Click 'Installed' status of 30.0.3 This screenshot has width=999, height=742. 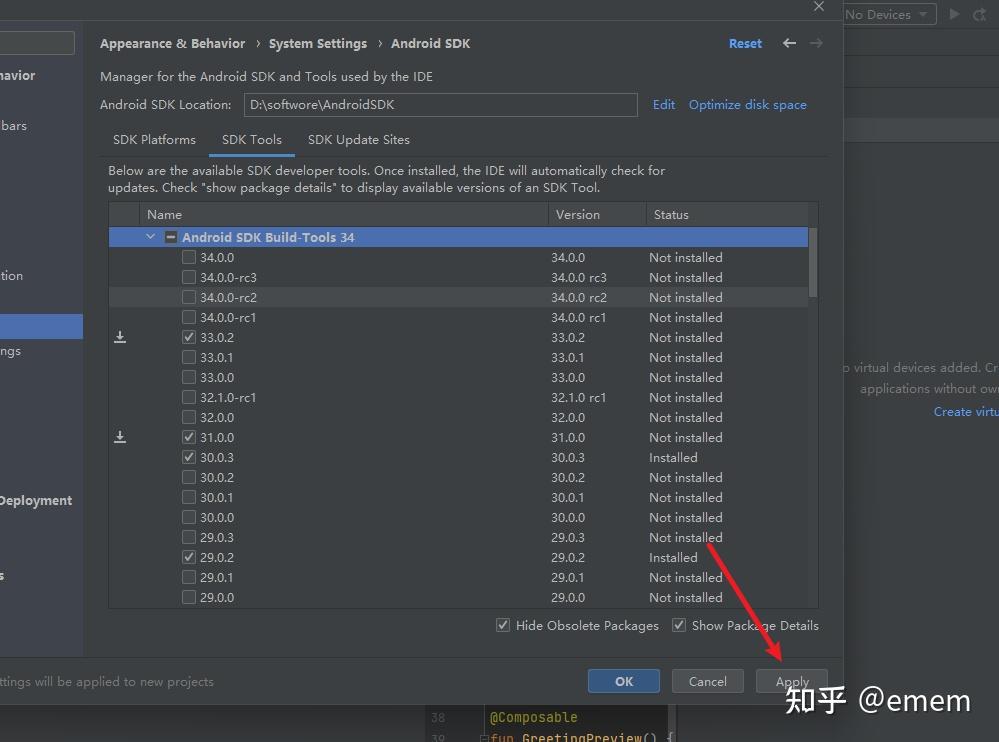coord(673,457)
